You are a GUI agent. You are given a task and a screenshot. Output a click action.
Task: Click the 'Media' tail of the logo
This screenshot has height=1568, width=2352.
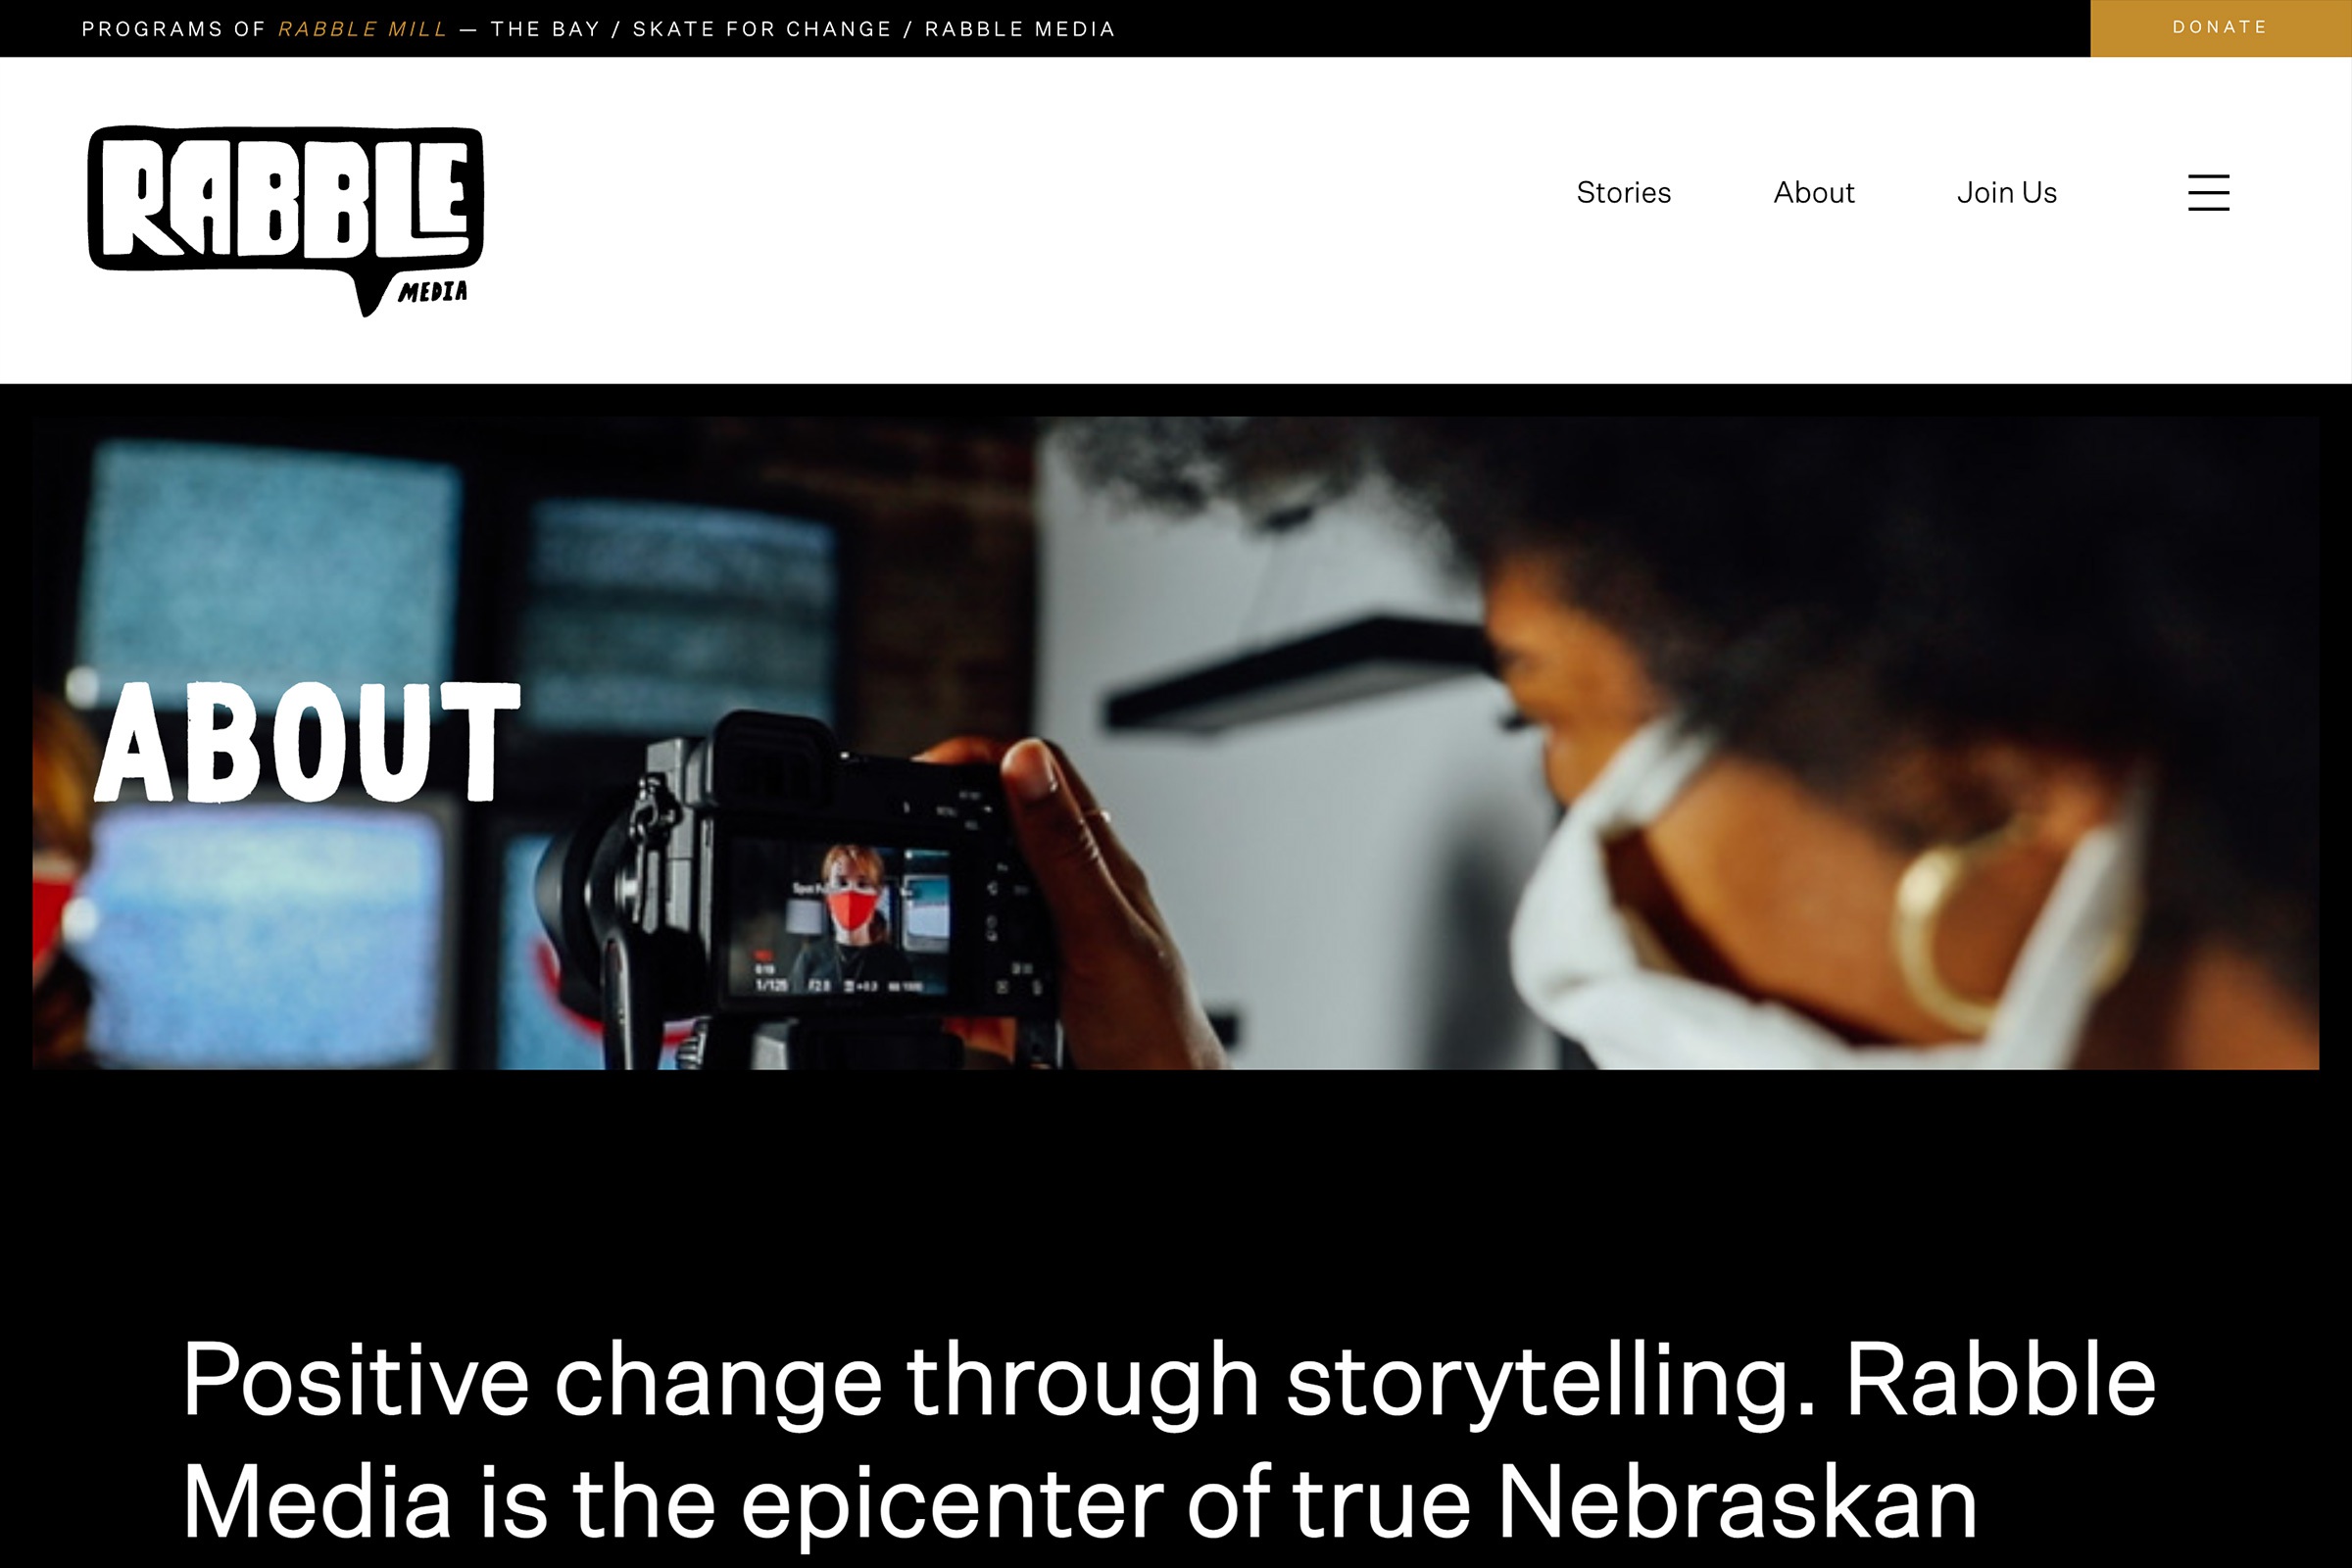(x=433, y=291)
